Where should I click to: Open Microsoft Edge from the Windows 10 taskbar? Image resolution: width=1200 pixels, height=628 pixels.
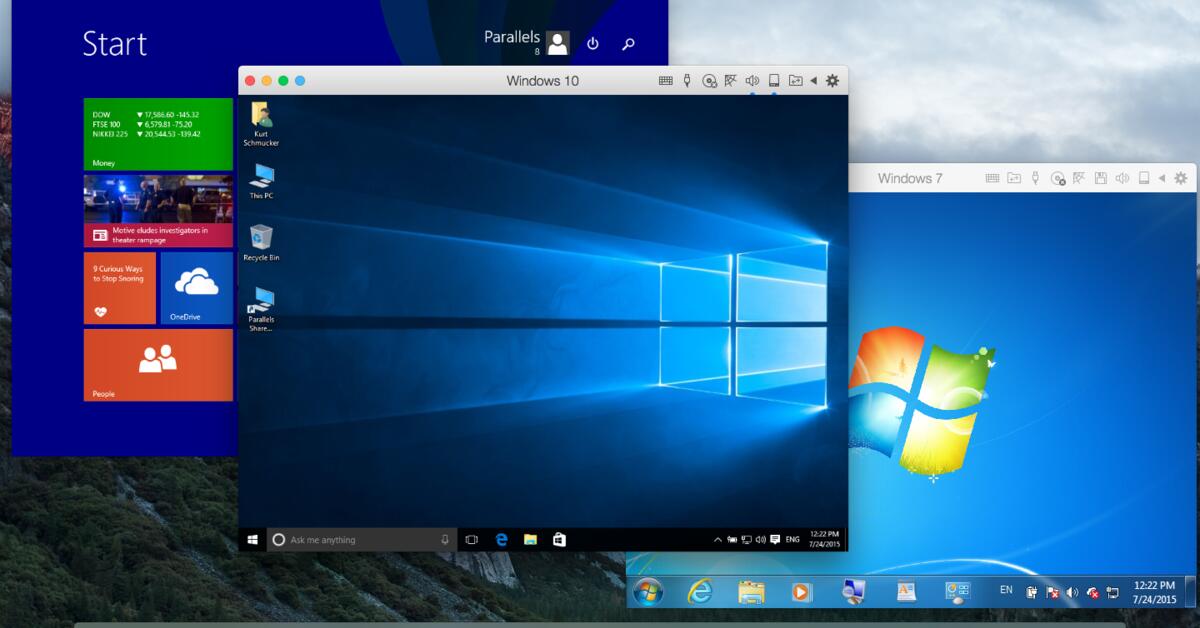click(500, 539)
